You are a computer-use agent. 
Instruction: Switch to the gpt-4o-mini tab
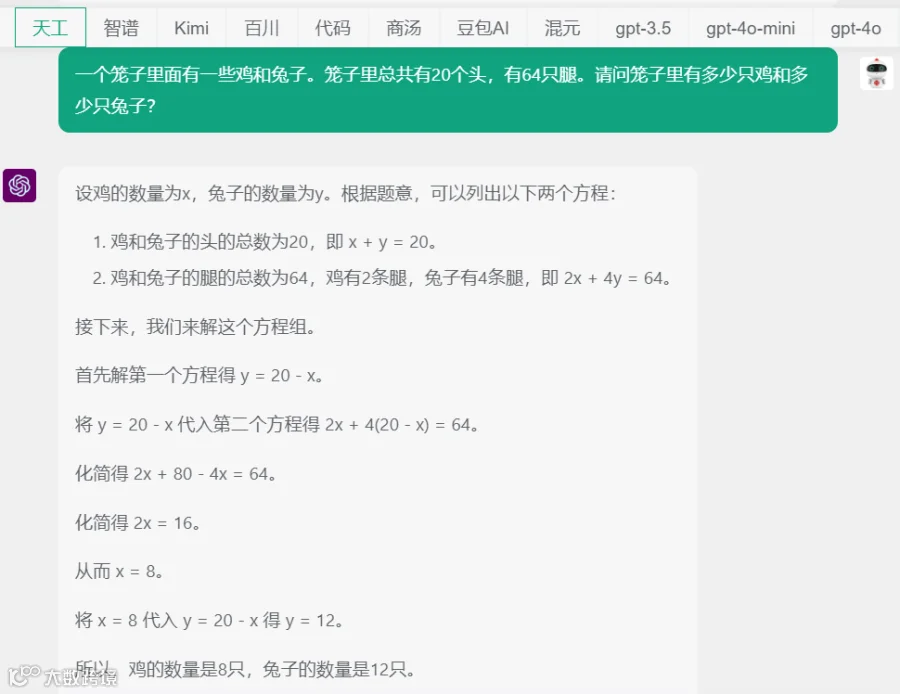(750, 28)
